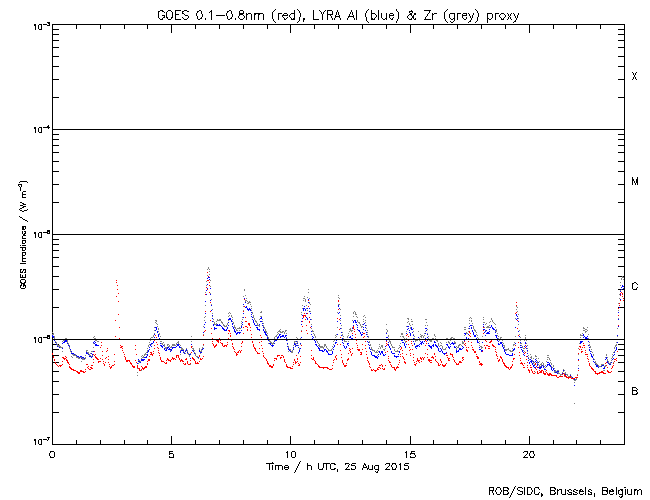Select the 10⁻⁵ y-axis tick label

[x=38, y=235]
